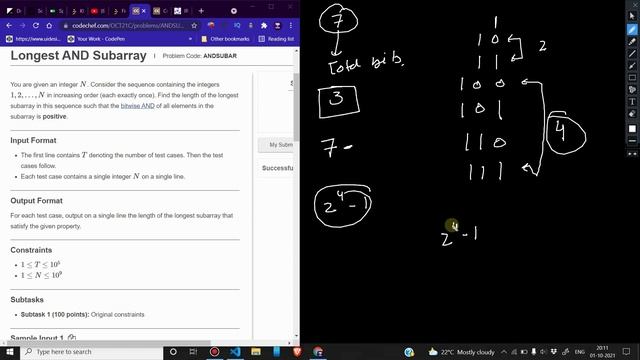640x360 pixels.
Task: Open the screen recorder taskbar icon
Action: [214, 352]
